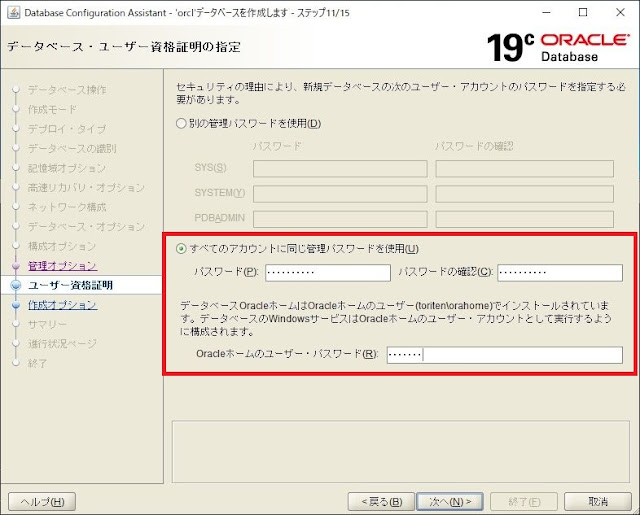Click the step bullet icon beside ユーザー資格証明

coord(16,285)
